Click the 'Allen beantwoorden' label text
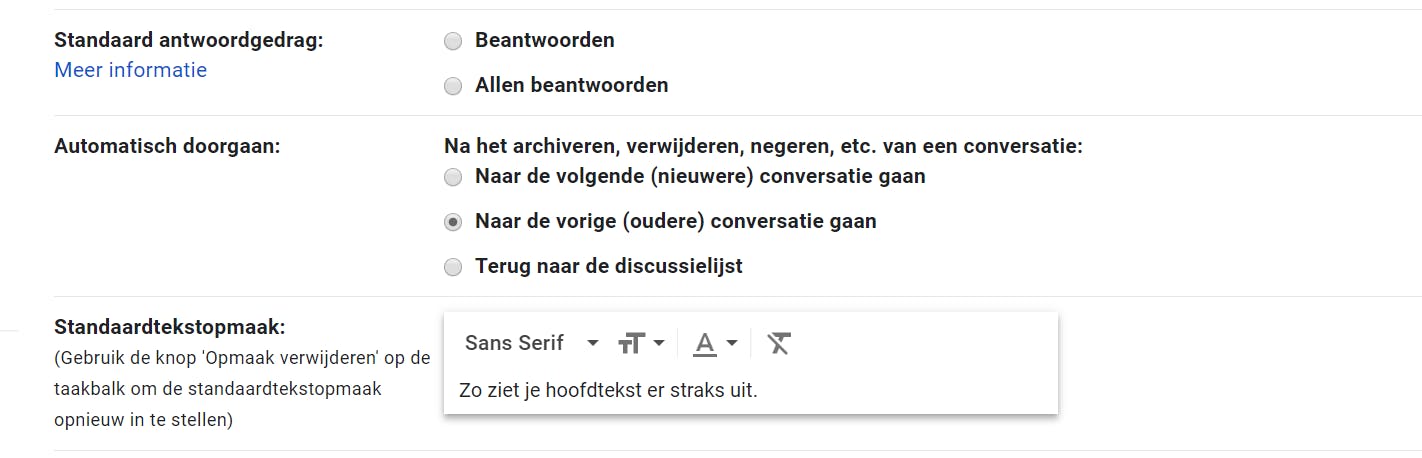This screenshot has width=1422, height=458. coord(571,85)
